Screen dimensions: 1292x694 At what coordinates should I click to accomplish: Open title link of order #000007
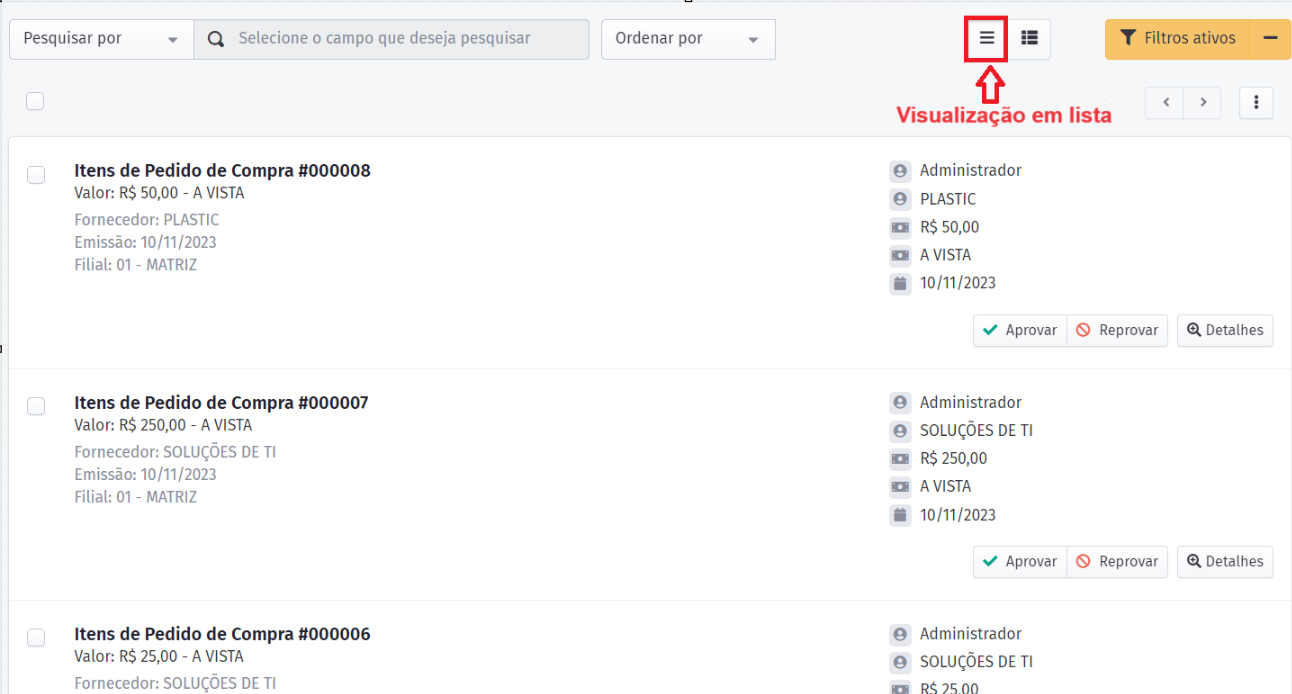coord(221,403)
